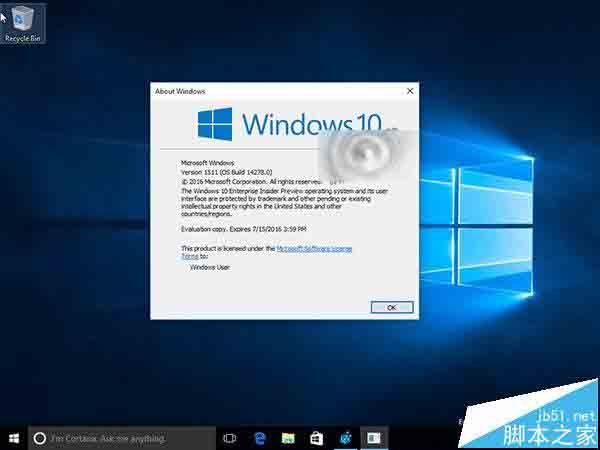
Task: Open Task View from the taskbar
Action: click(x=230, y=439)
